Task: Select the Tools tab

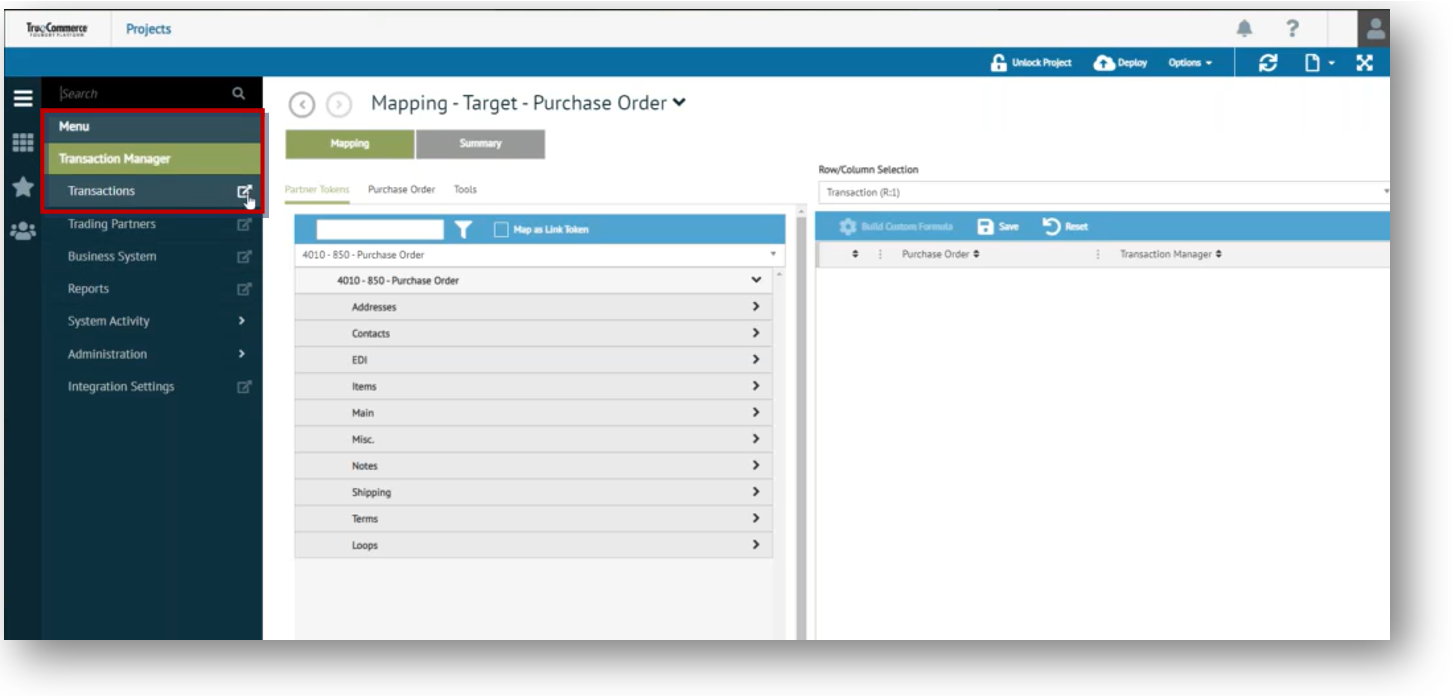Action: click(x=465, y=189)
